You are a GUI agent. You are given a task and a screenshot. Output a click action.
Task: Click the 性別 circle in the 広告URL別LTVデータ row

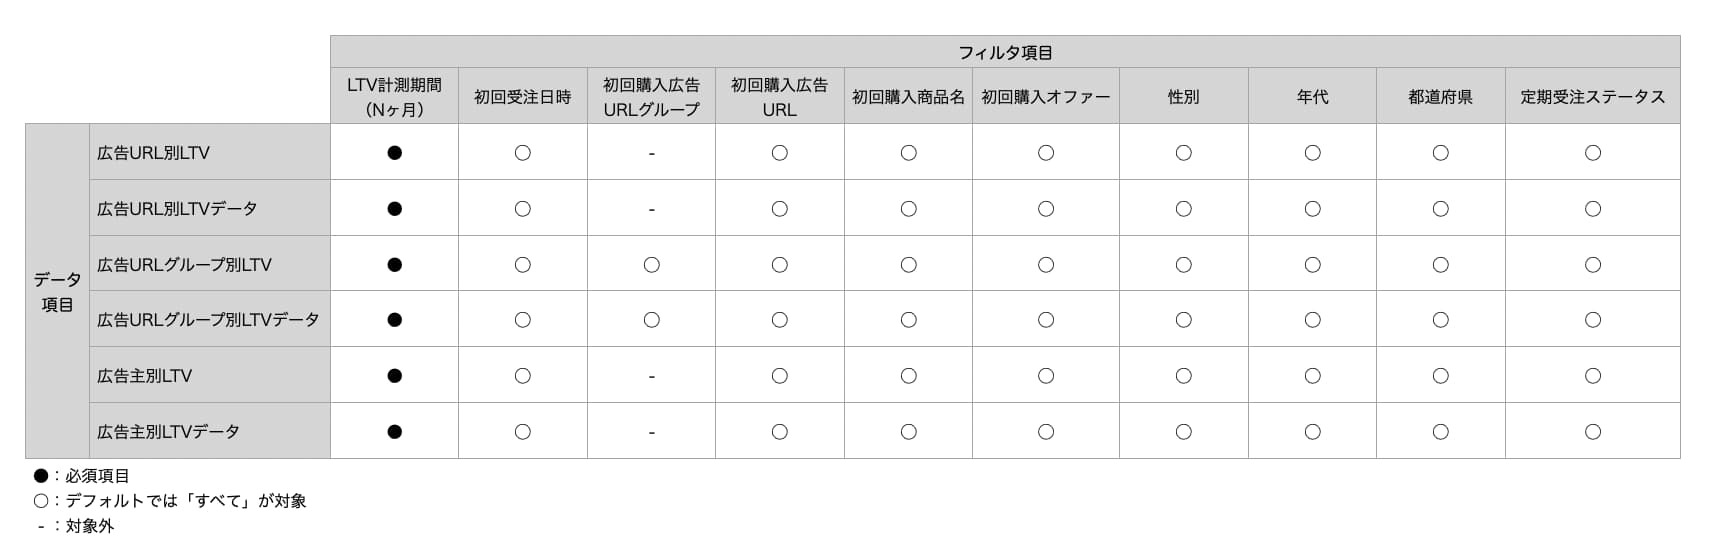pyautogui.click(x=1183, y=209)
